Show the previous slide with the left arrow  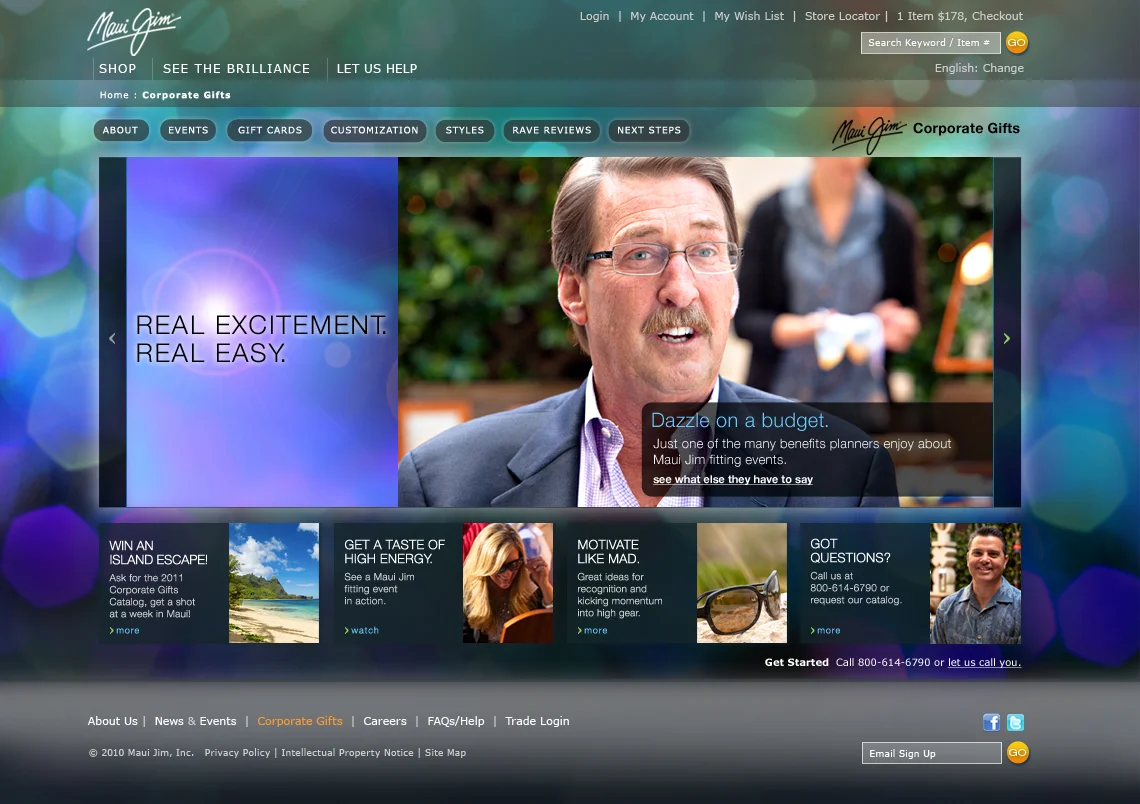[112, 338]
